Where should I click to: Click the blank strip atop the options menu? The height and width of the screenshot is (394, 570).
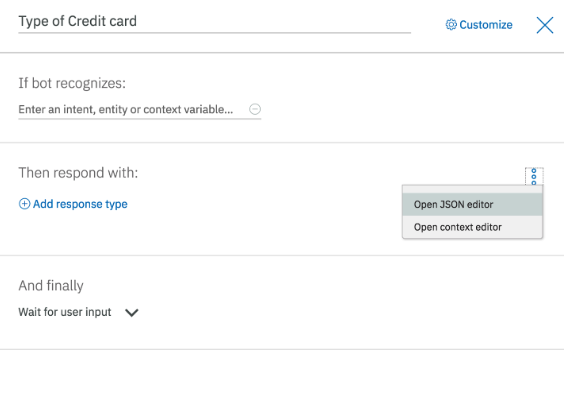point(472,189)
